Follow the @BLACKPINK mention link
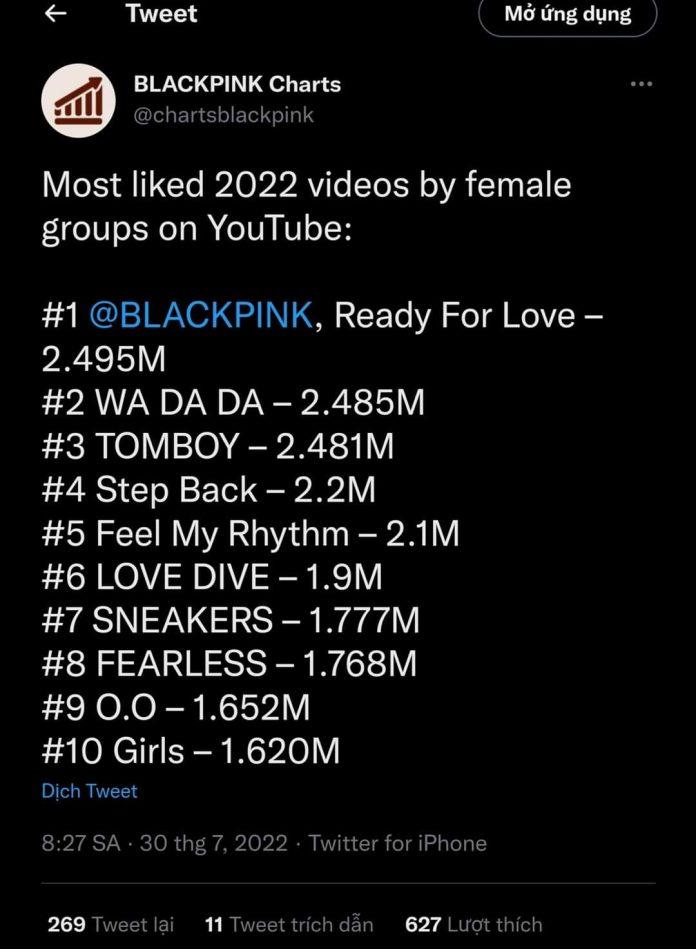The width and height of the screenshot is (696, 949). pos(201,316)
